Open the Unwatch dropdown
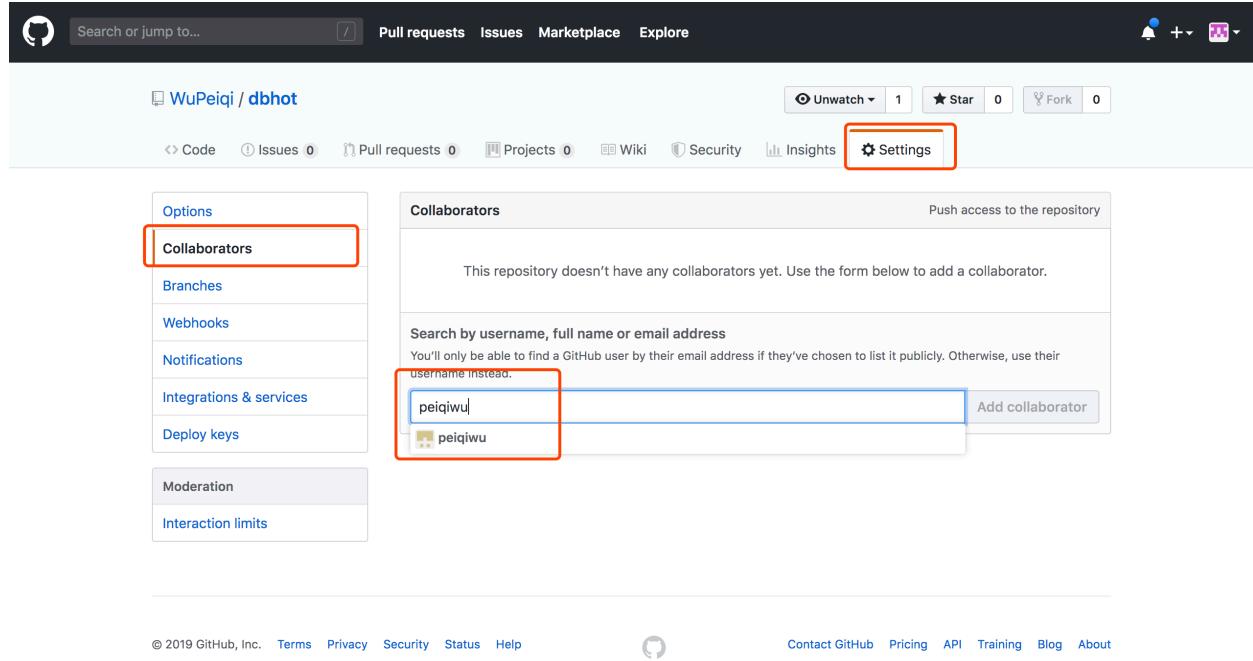The width and height of the screenshot is (1253, 661). (x=834, y=100)
